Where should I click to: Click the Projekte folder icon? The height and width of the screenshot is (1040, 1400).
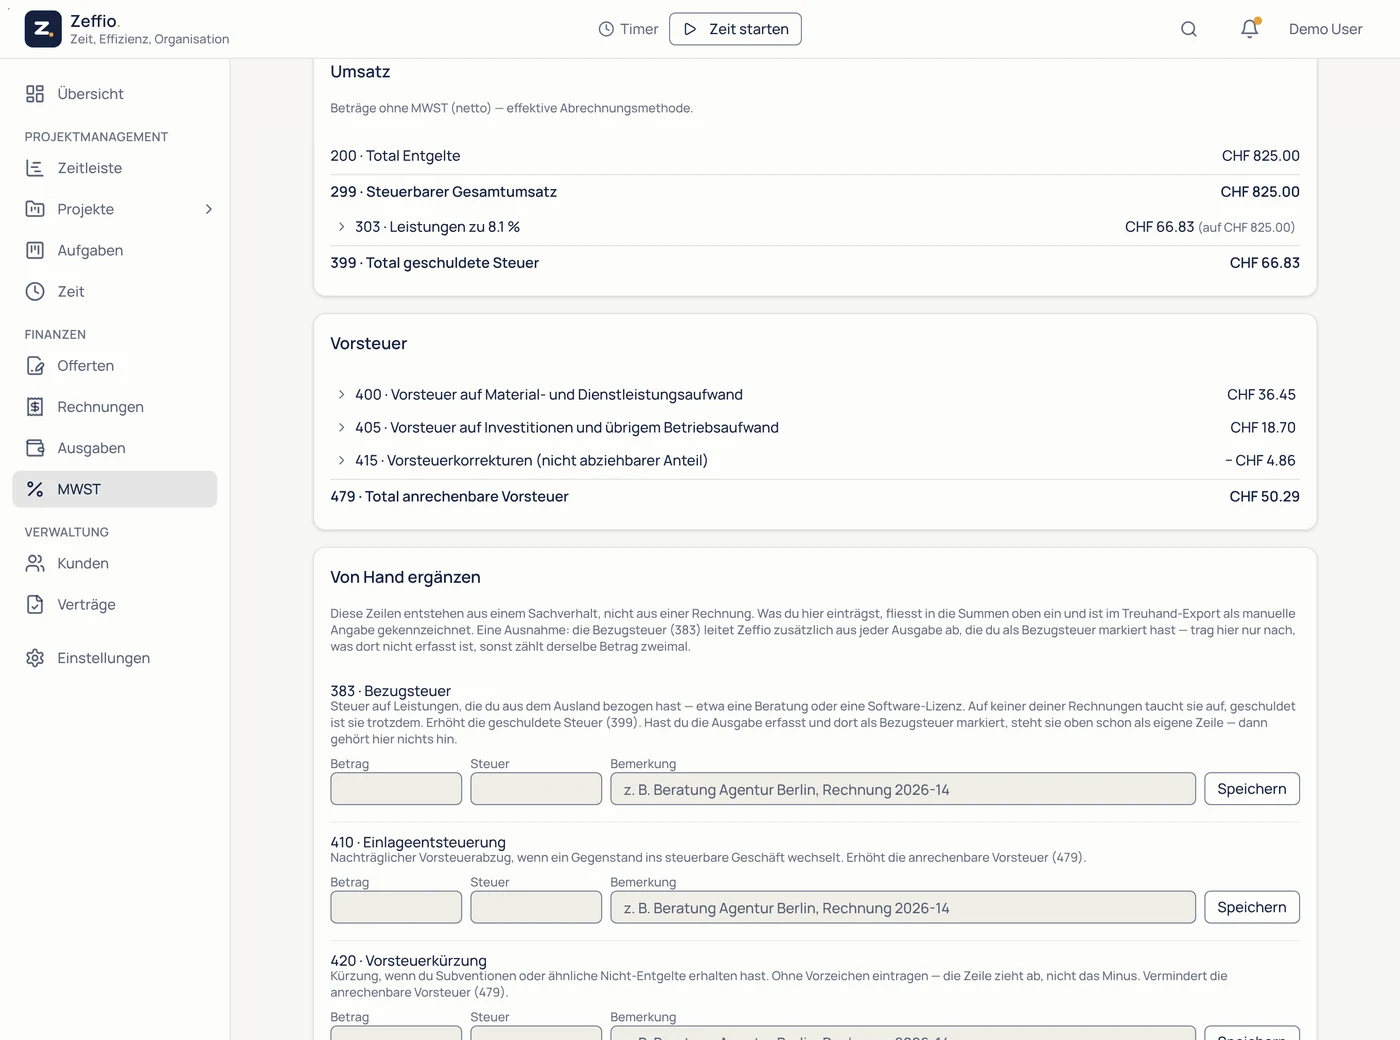point(35,209)
